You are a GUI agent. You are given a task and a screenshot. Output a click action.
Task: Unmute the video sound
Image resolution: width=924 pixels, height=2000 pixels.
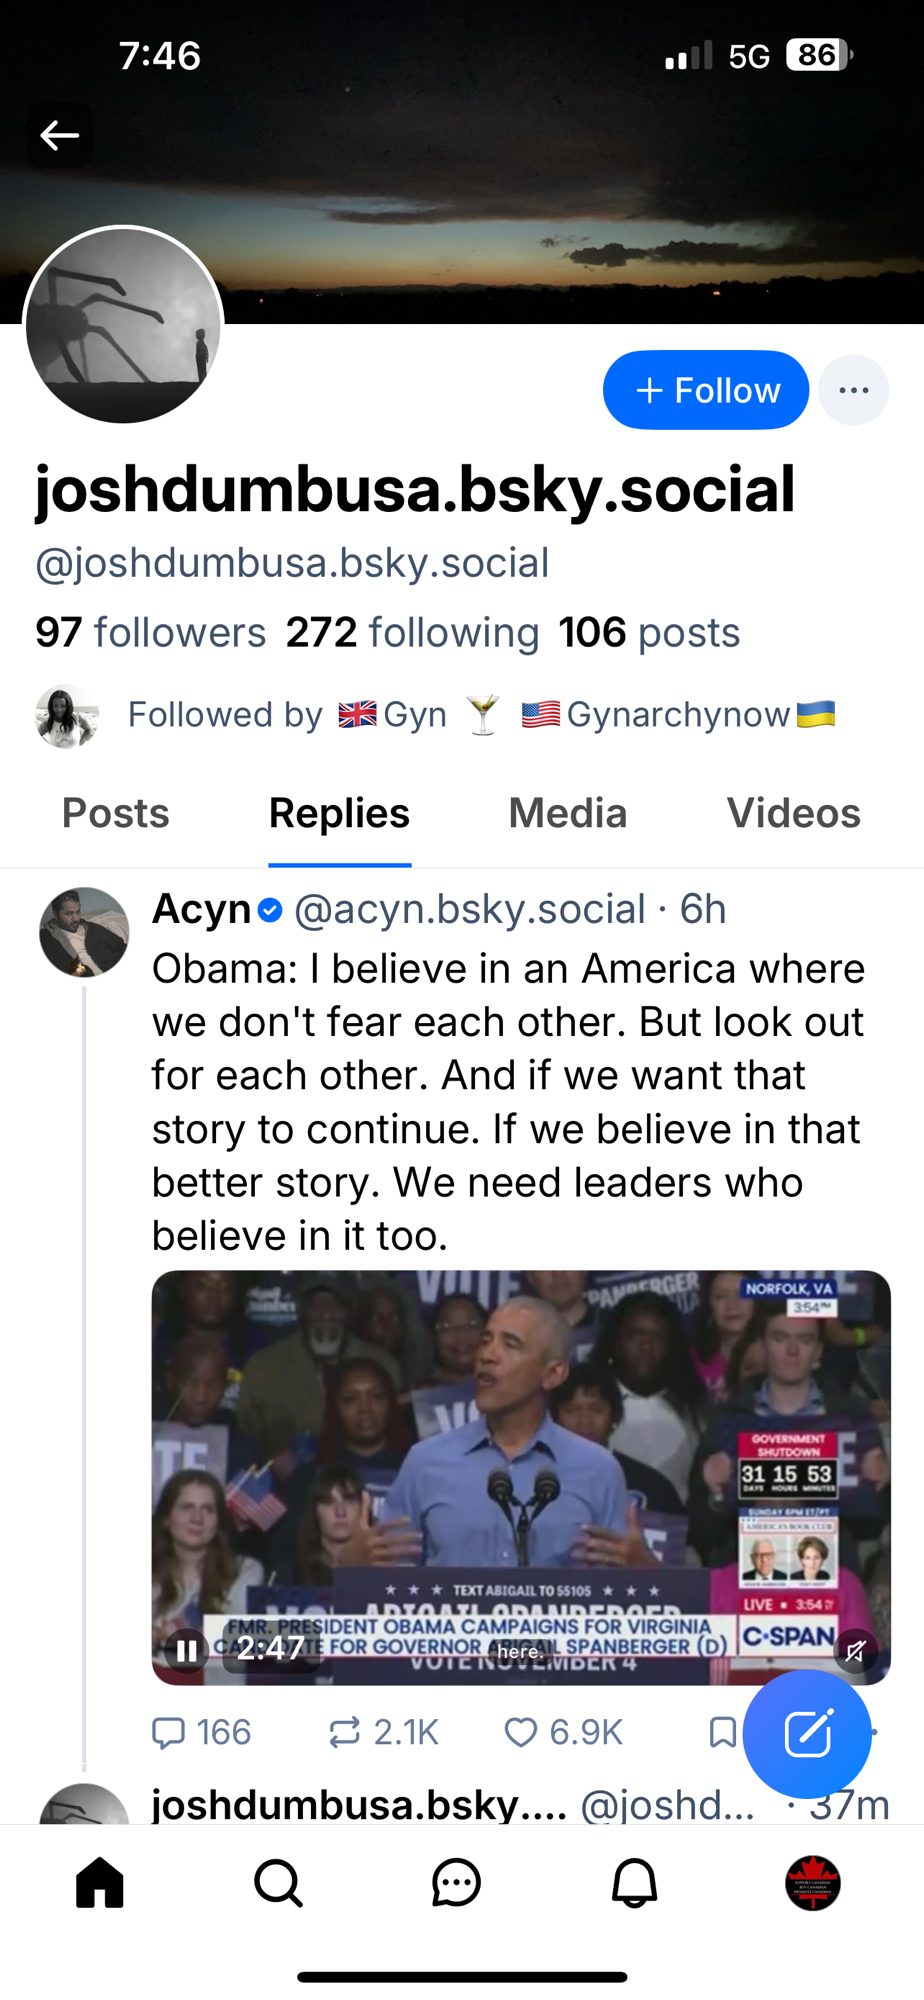(x=855, y=1650)
